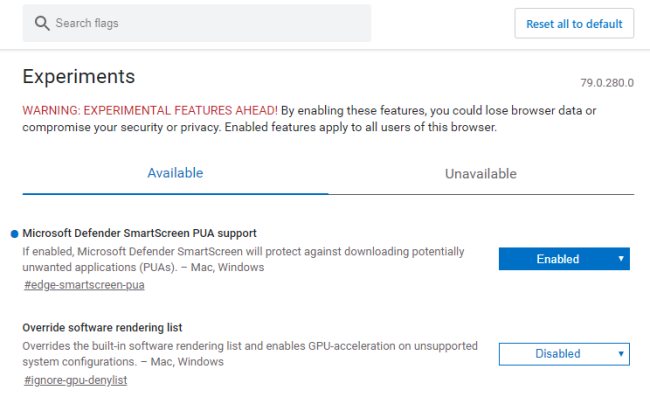
Task: Follow the #ignore-gpu-denylist link
Action: point(75,380)
